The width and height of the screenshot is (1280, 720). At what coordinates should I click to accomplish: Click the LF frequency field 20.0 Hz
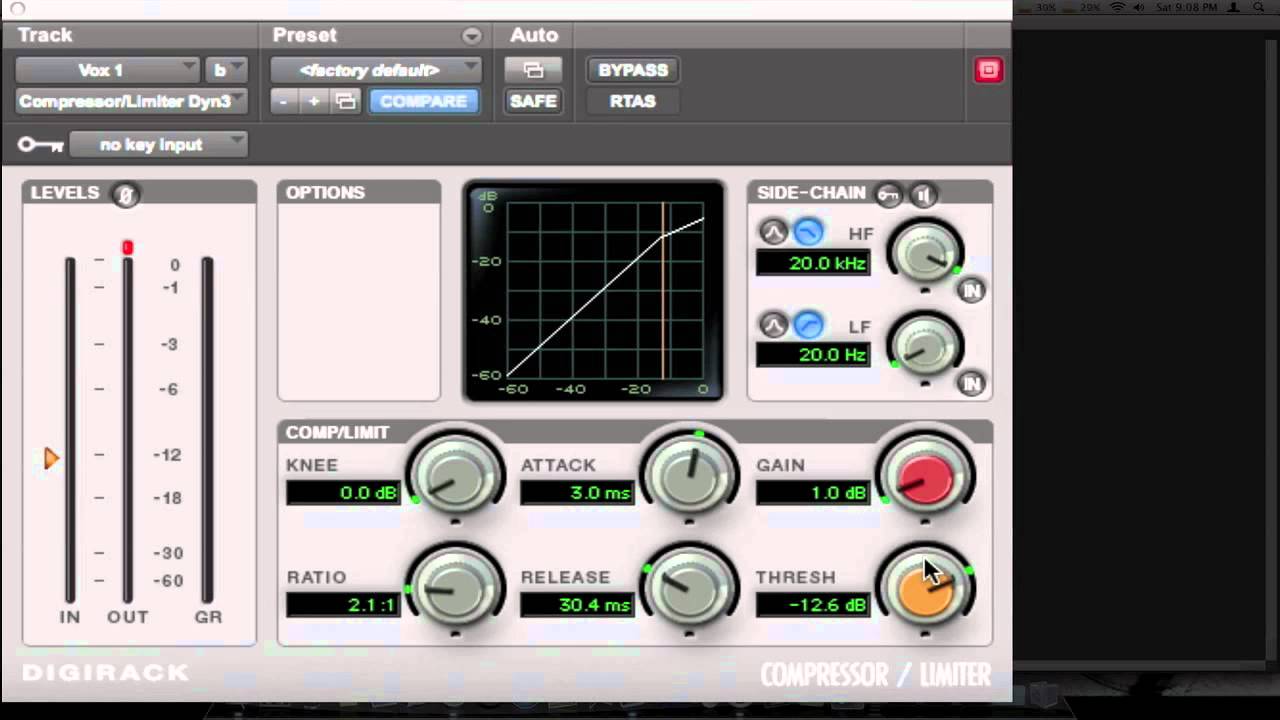813,355
